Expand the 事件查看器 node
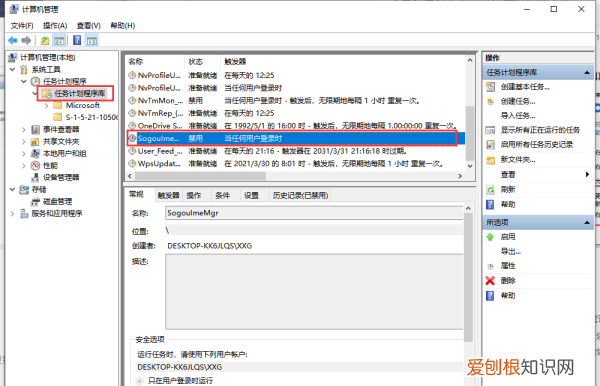Image resolution: width=600 pixels, height=386 pixels. [x=24, y=129]
